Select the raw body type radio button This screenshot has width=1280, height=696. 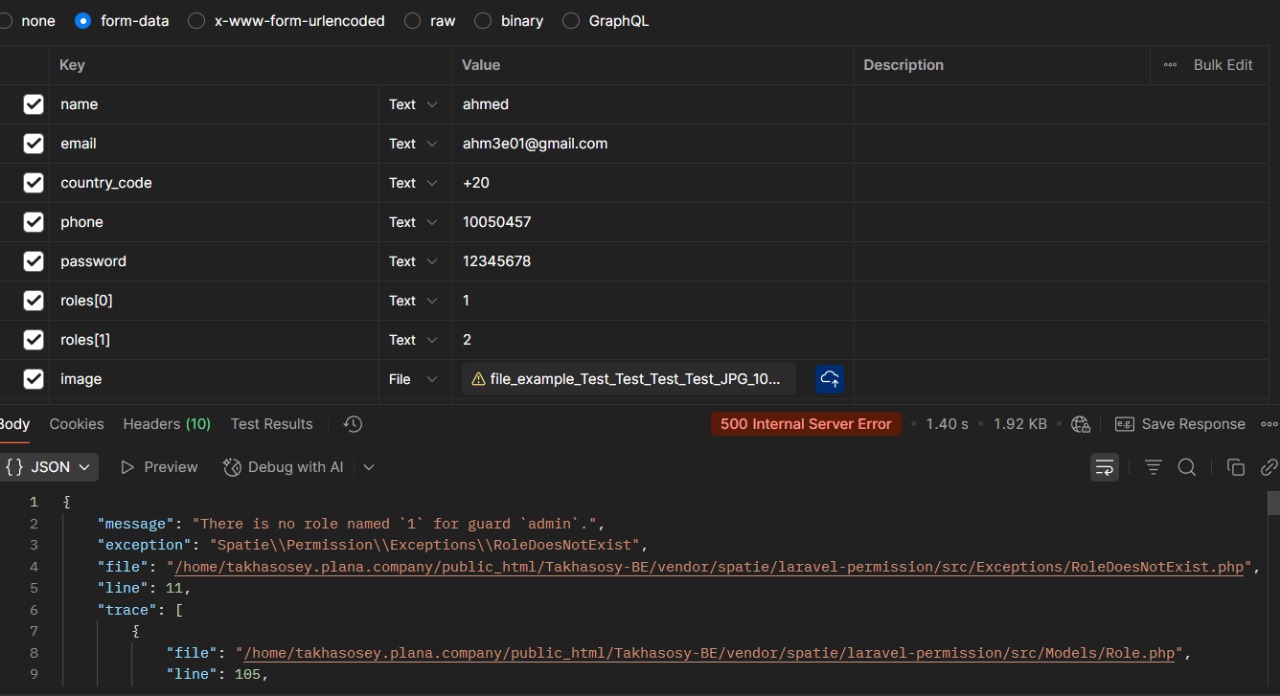tap(413, 21)
